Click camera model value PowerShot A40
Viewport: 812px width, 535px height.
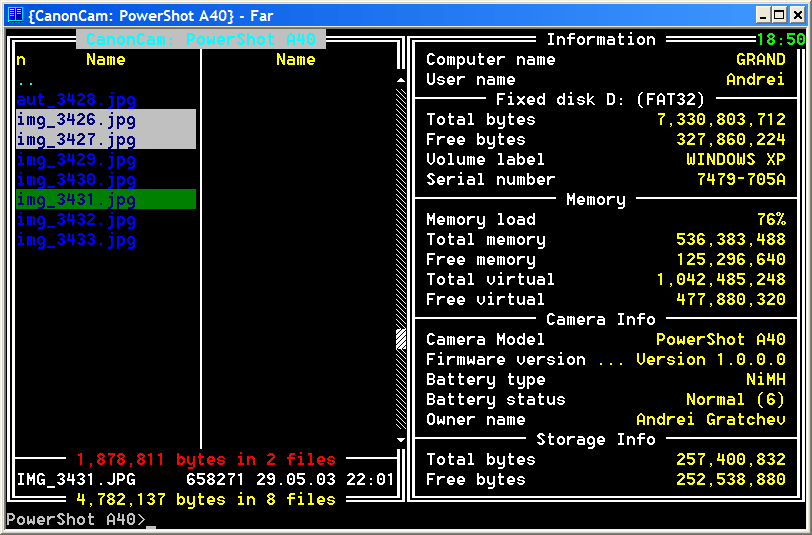[x=721, y=340]
